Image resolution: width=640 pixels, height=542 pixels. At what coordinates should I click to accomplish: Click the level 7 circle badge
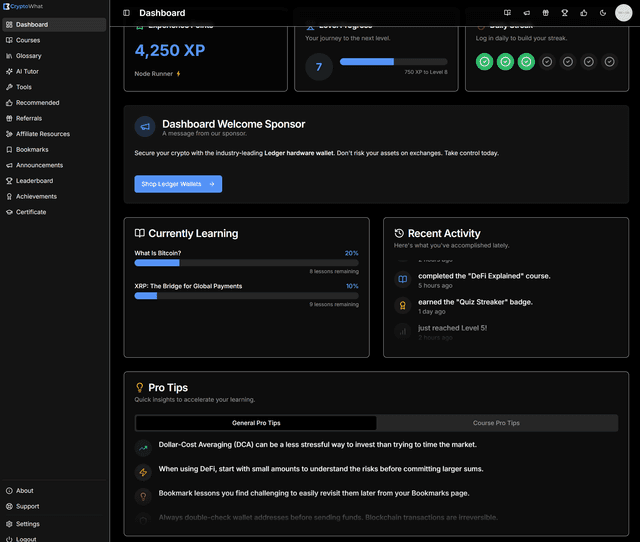[x=319, y=67]
